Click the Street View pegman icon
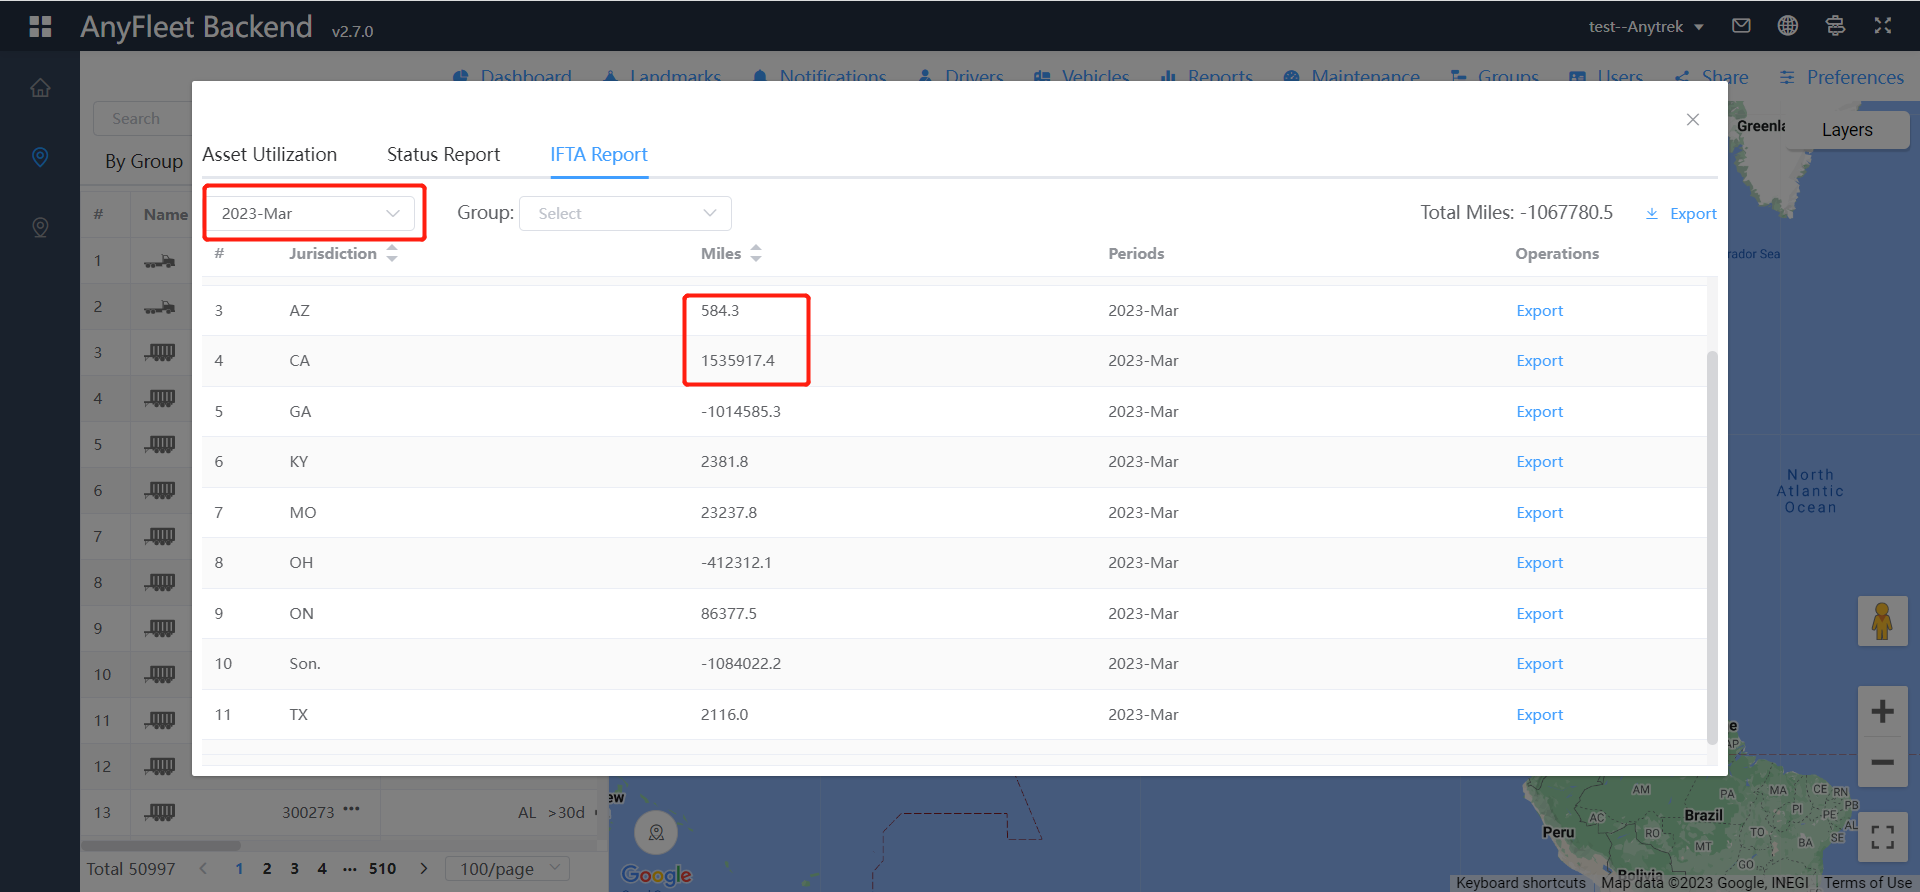 coord(1882,621)
